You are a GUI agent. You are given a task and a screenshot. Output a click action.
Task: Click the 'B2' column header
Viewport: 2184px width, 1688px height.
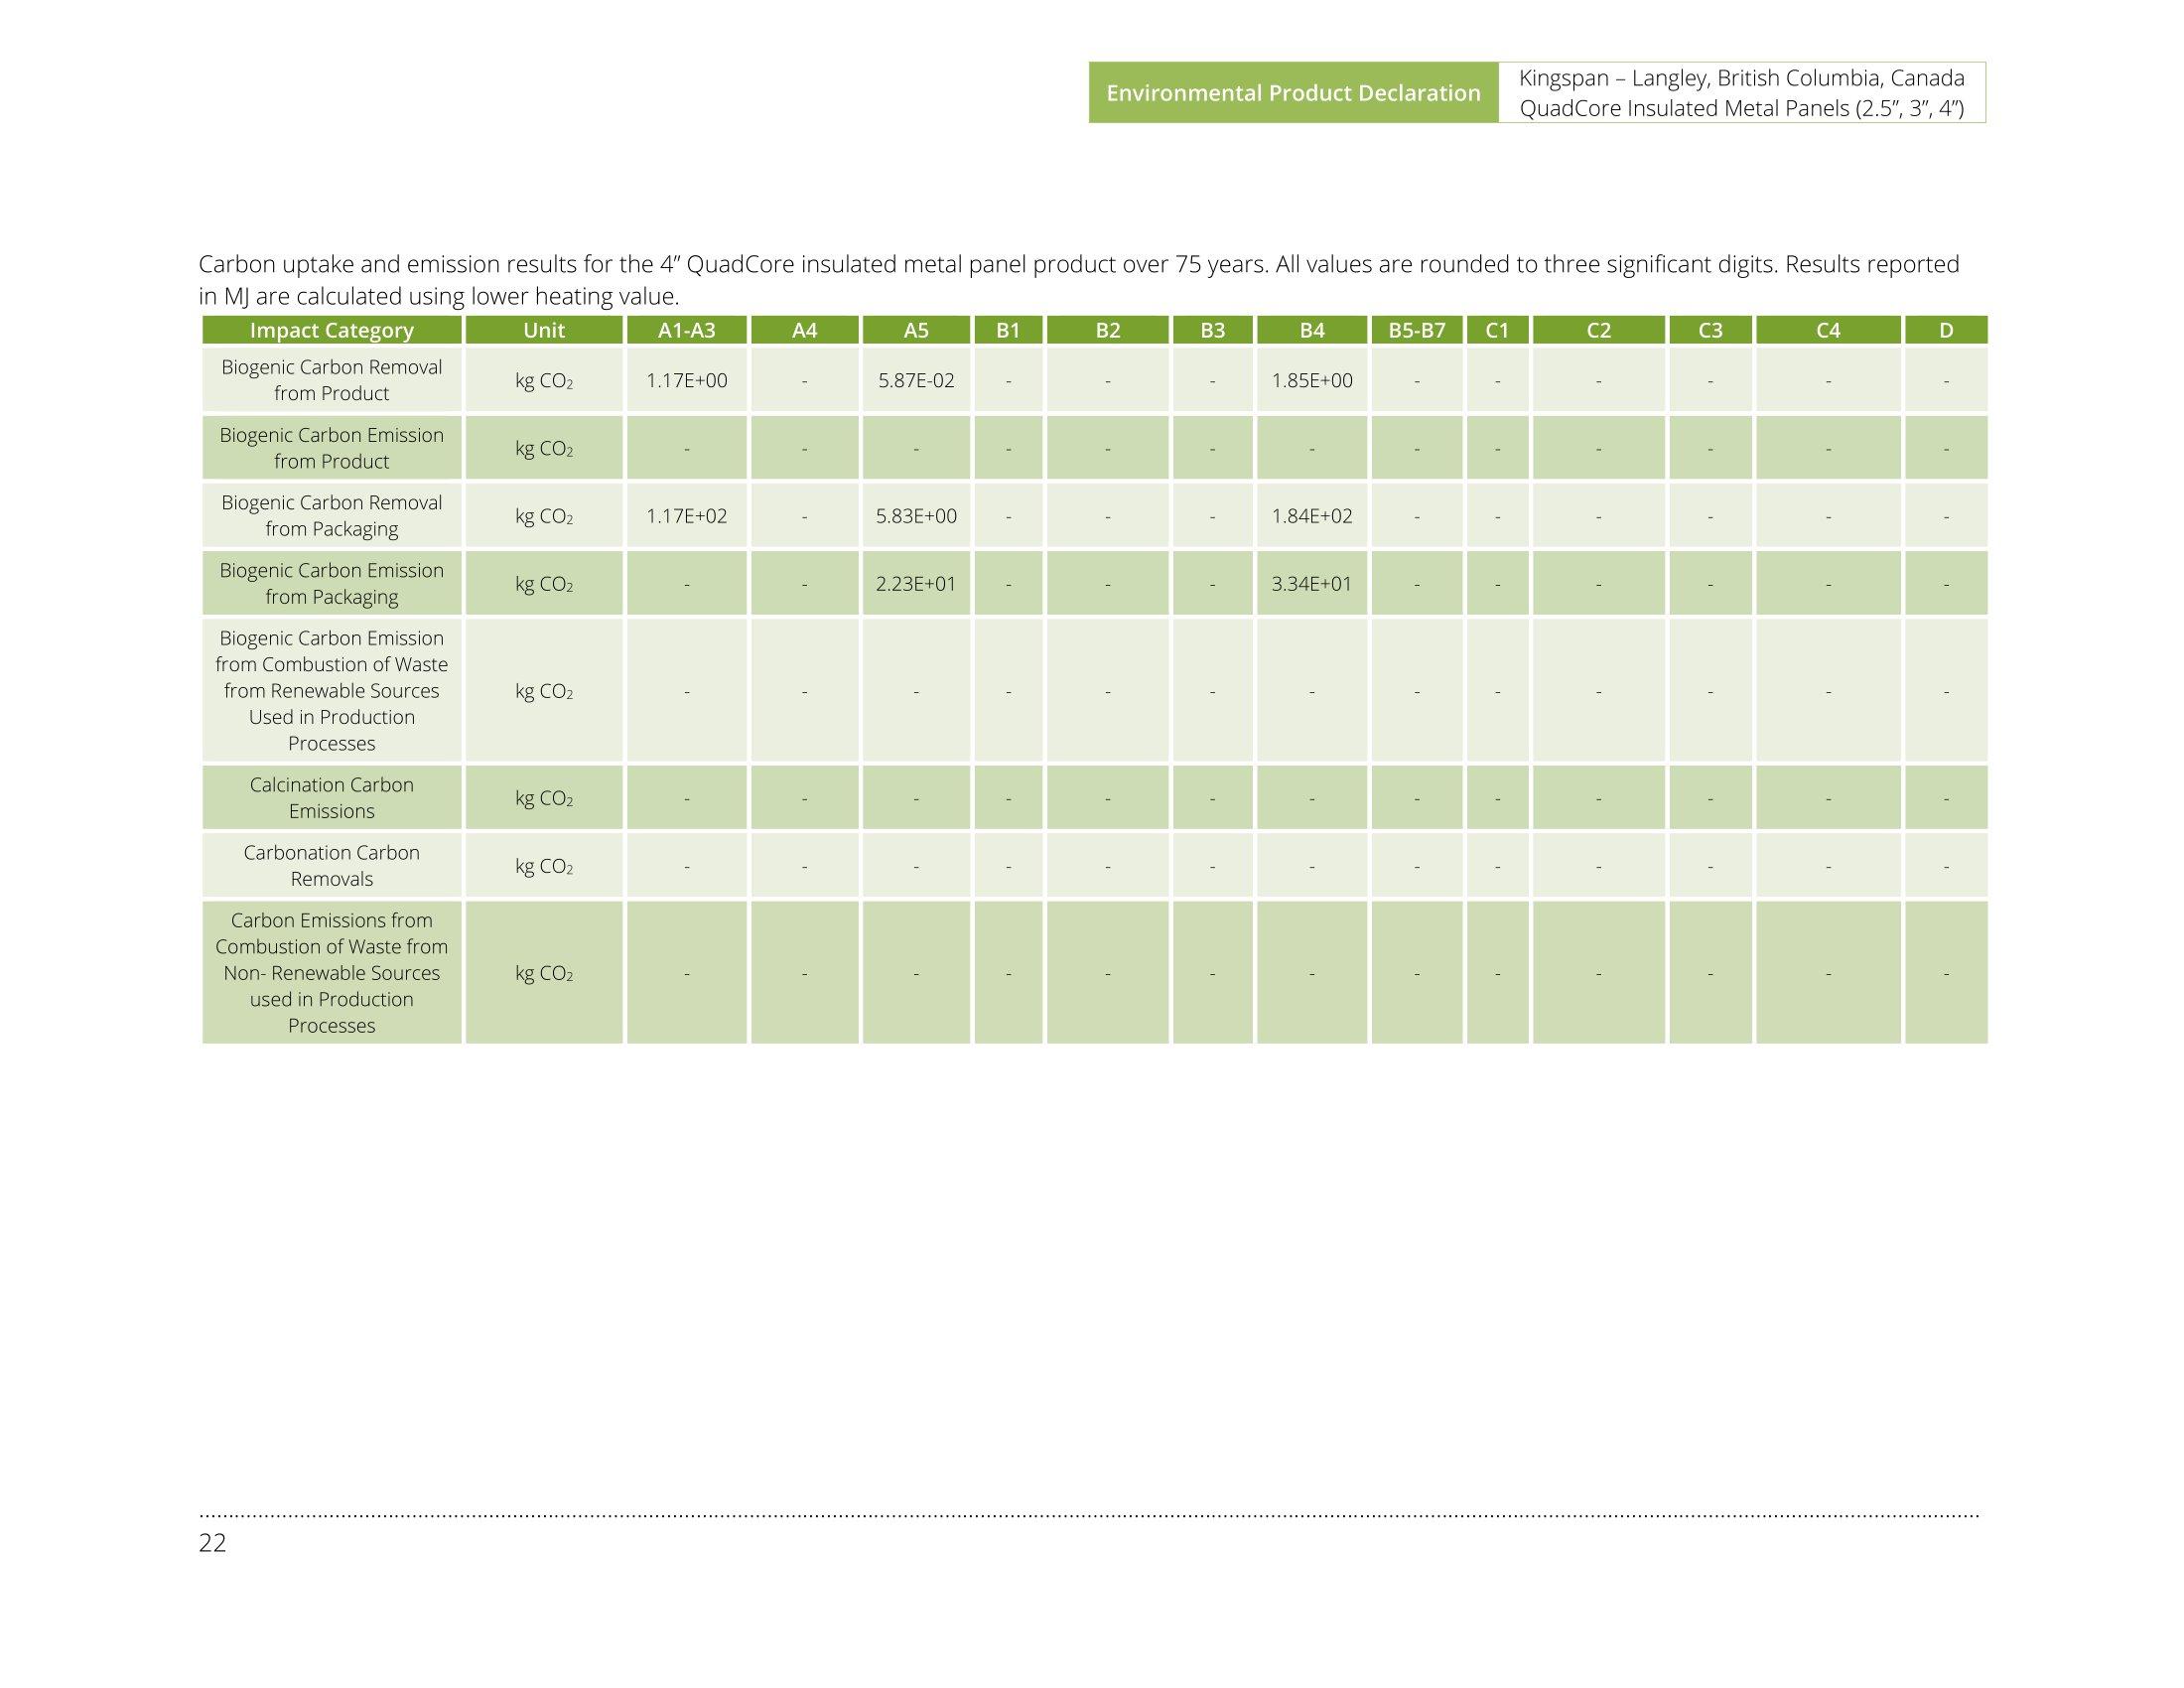1108,330
